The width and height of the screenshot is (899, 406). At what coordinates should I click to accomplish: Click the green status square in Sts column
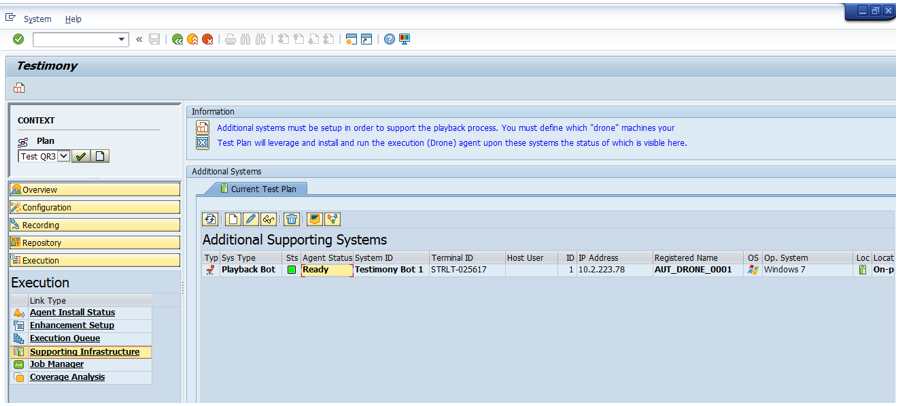(292, 270)
